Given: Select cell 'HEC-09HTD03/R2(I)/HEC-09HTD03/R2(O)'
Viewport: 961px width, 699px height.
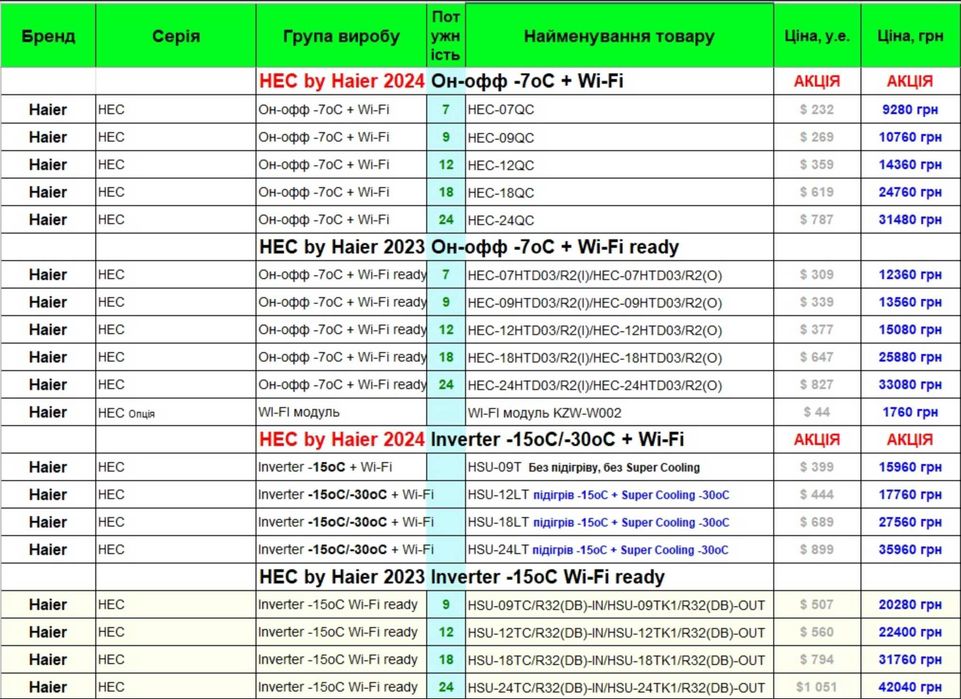Looking at the screenshot, I should 619,303.
